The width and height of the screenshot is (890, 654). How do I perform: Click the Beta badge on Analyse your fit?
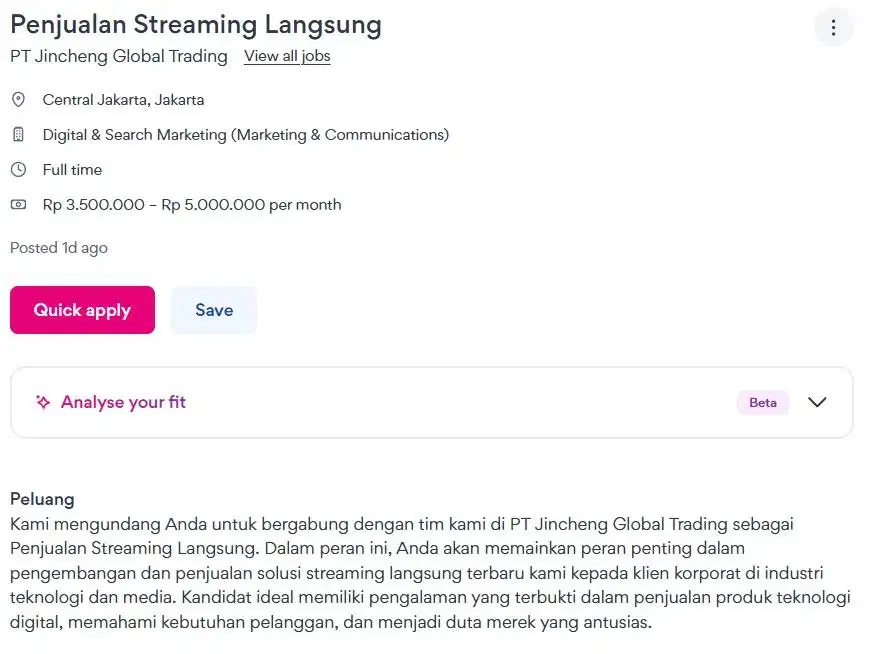tap(762, 402)
